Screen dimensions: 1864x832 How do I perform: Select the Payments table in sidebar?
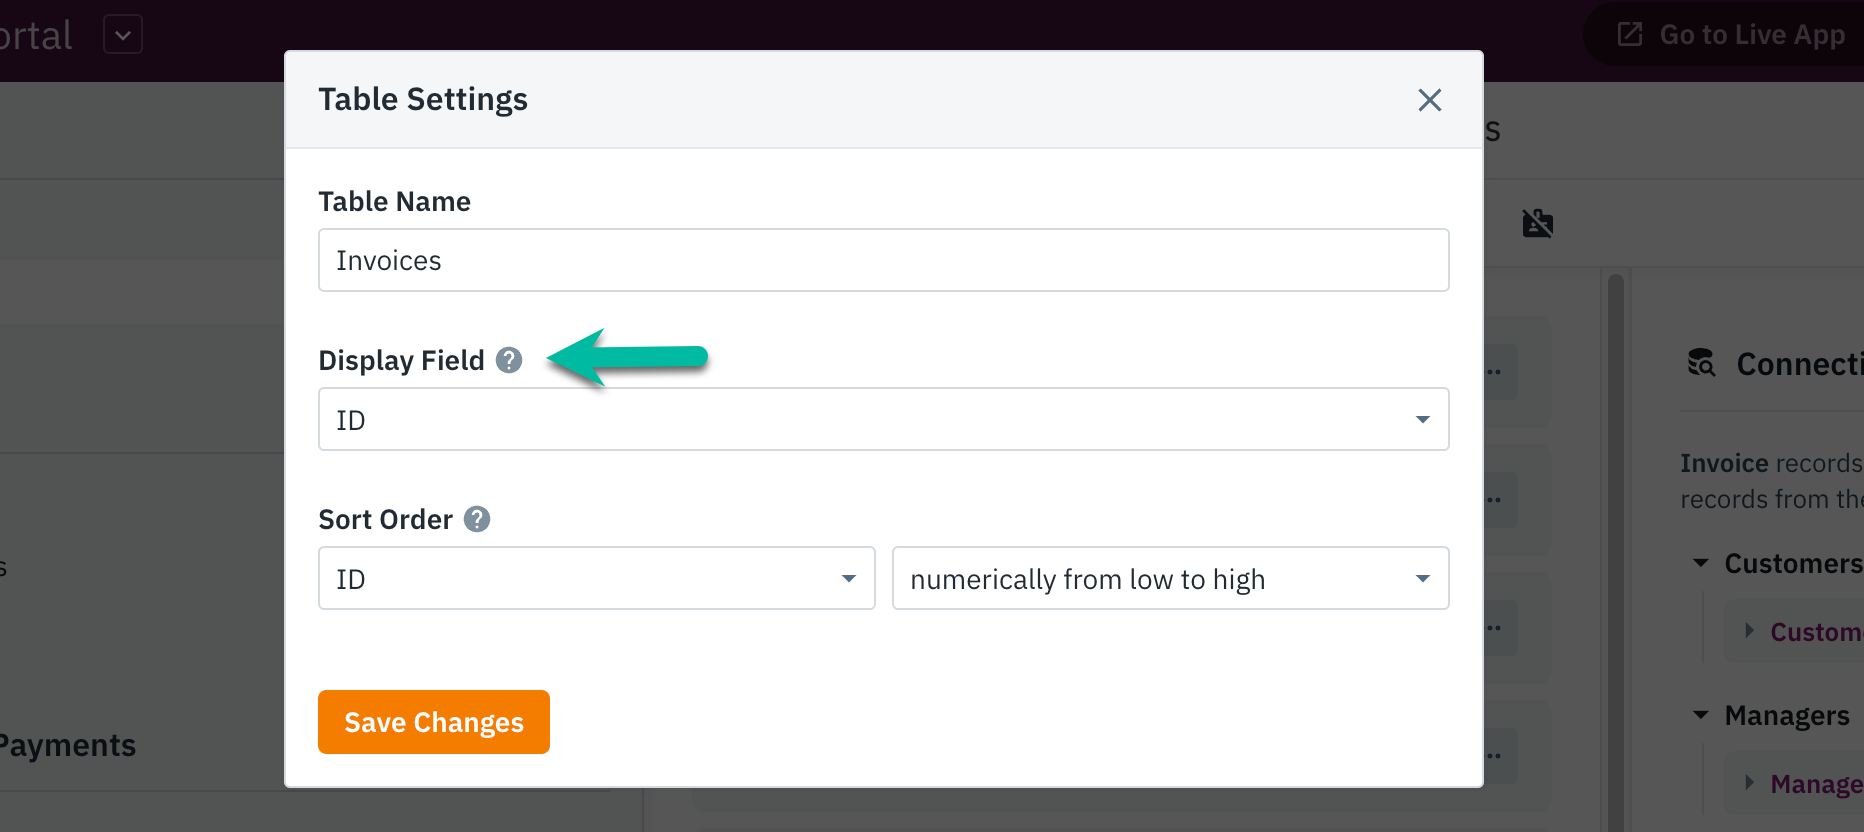tap(67, 745)
